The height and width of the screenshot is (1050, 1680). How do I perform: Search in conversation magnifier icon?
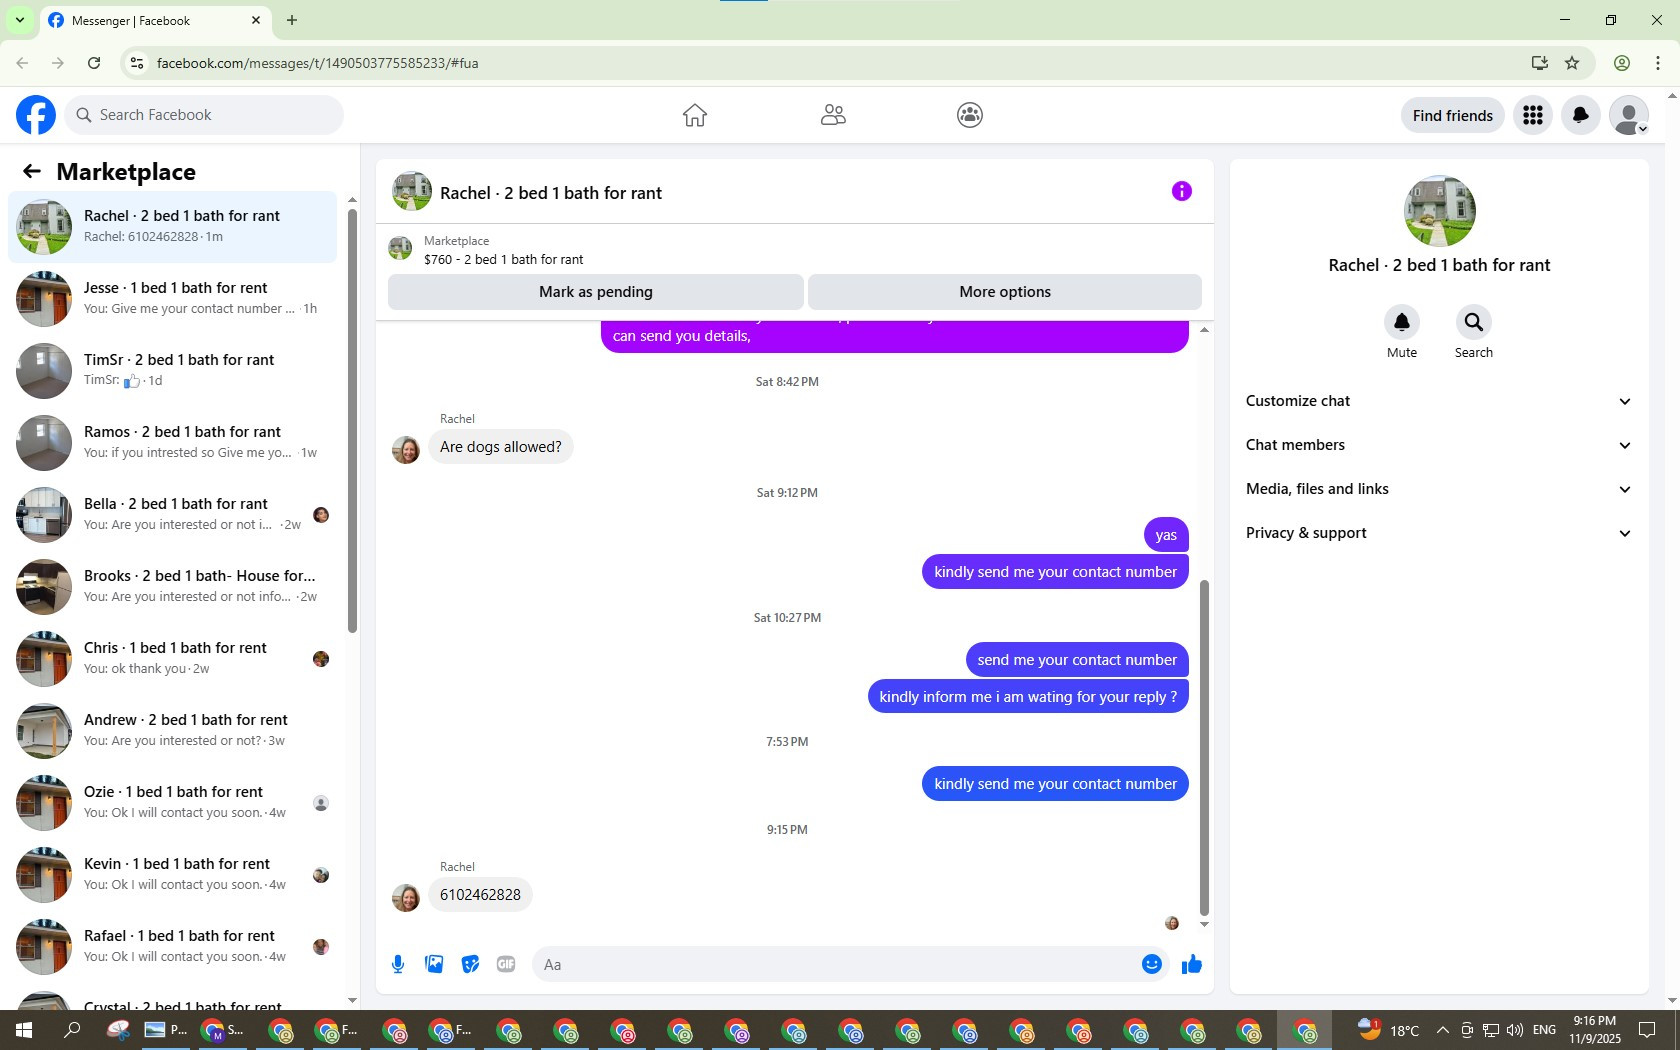tap(1474, 322)
